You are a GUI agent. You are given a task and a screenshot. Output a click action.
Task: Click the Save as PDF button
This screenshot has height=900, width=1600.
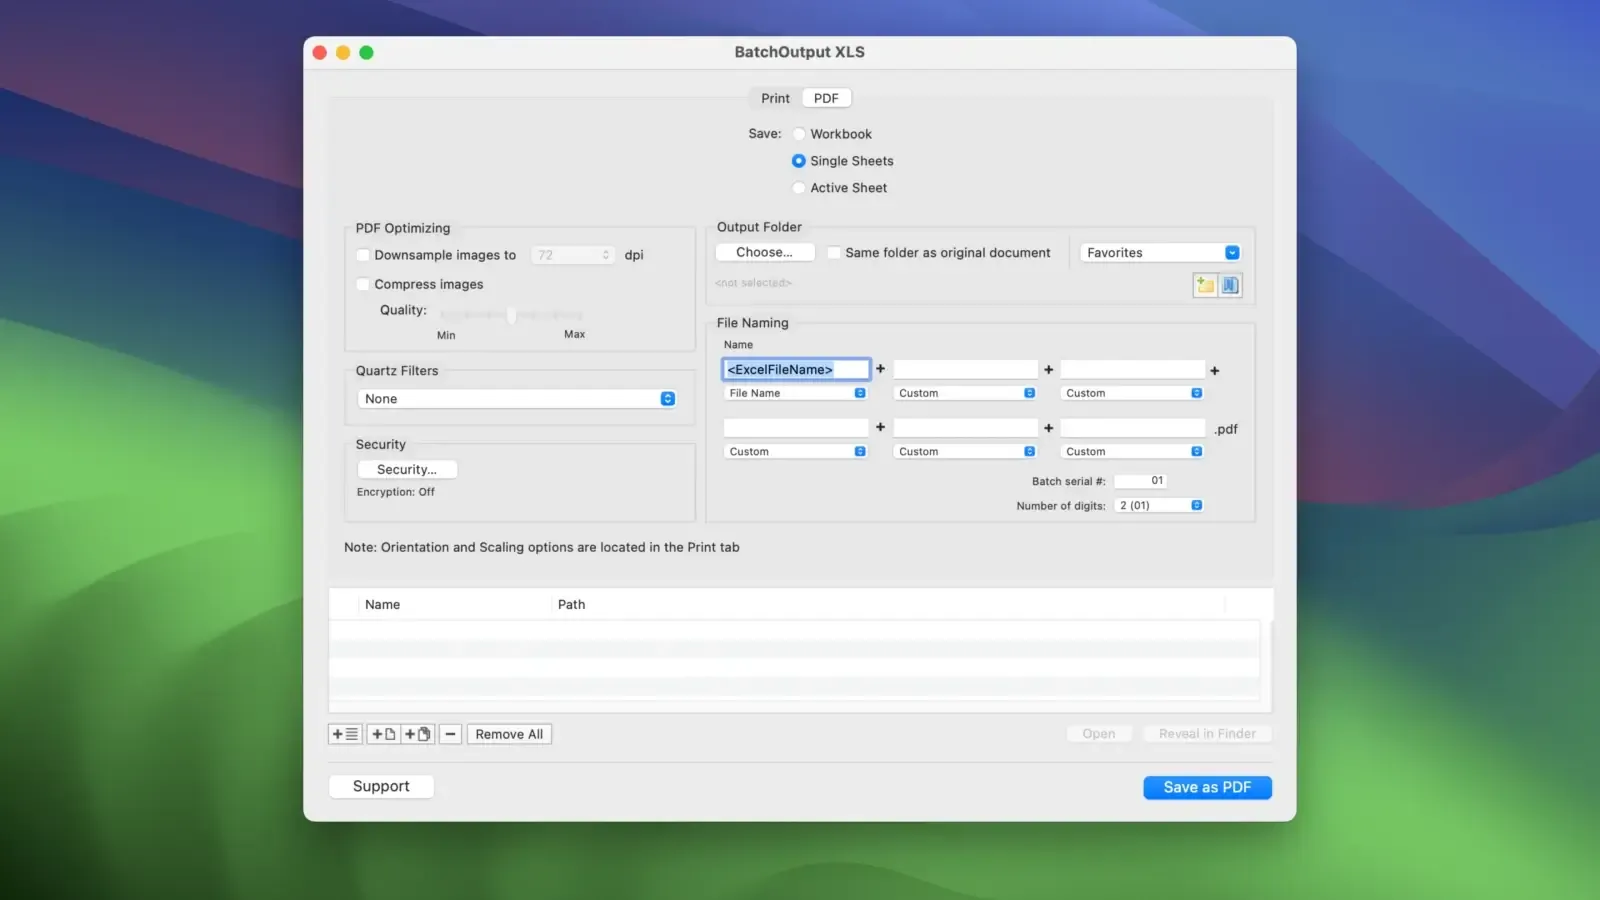click(1207, 787)
